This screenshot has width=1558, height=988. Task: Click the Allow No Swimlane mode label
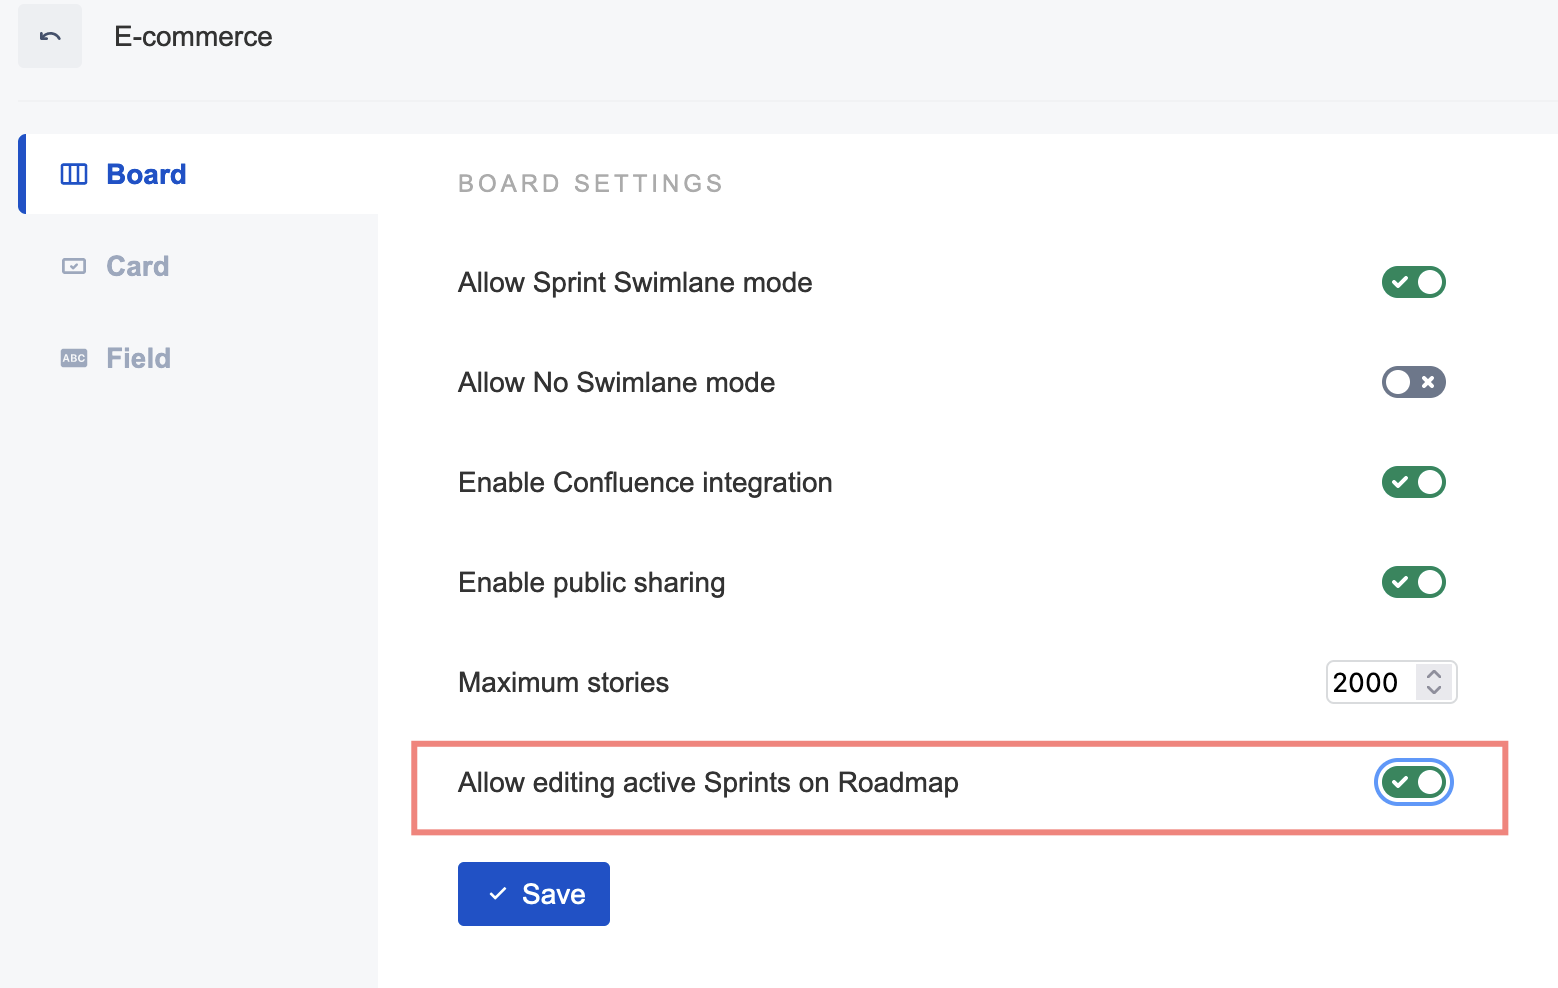coord(616,382)
